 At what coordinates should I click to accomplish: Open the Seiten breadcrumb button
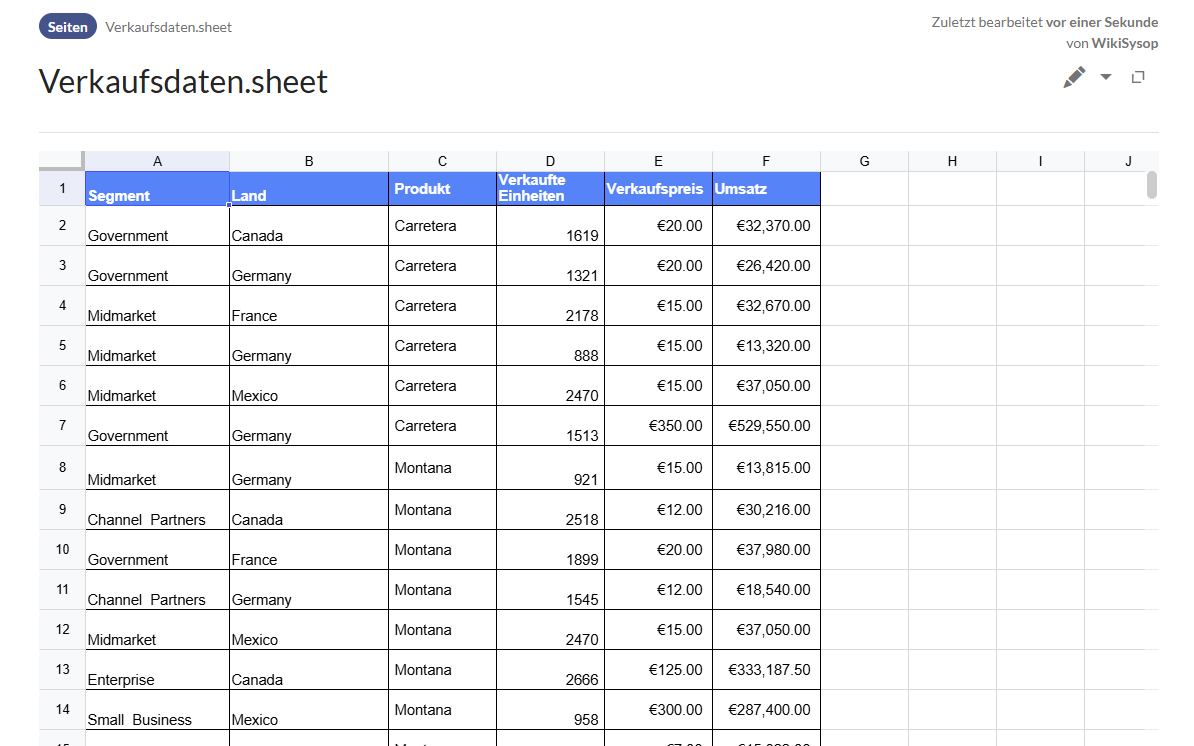coord(68,27)
